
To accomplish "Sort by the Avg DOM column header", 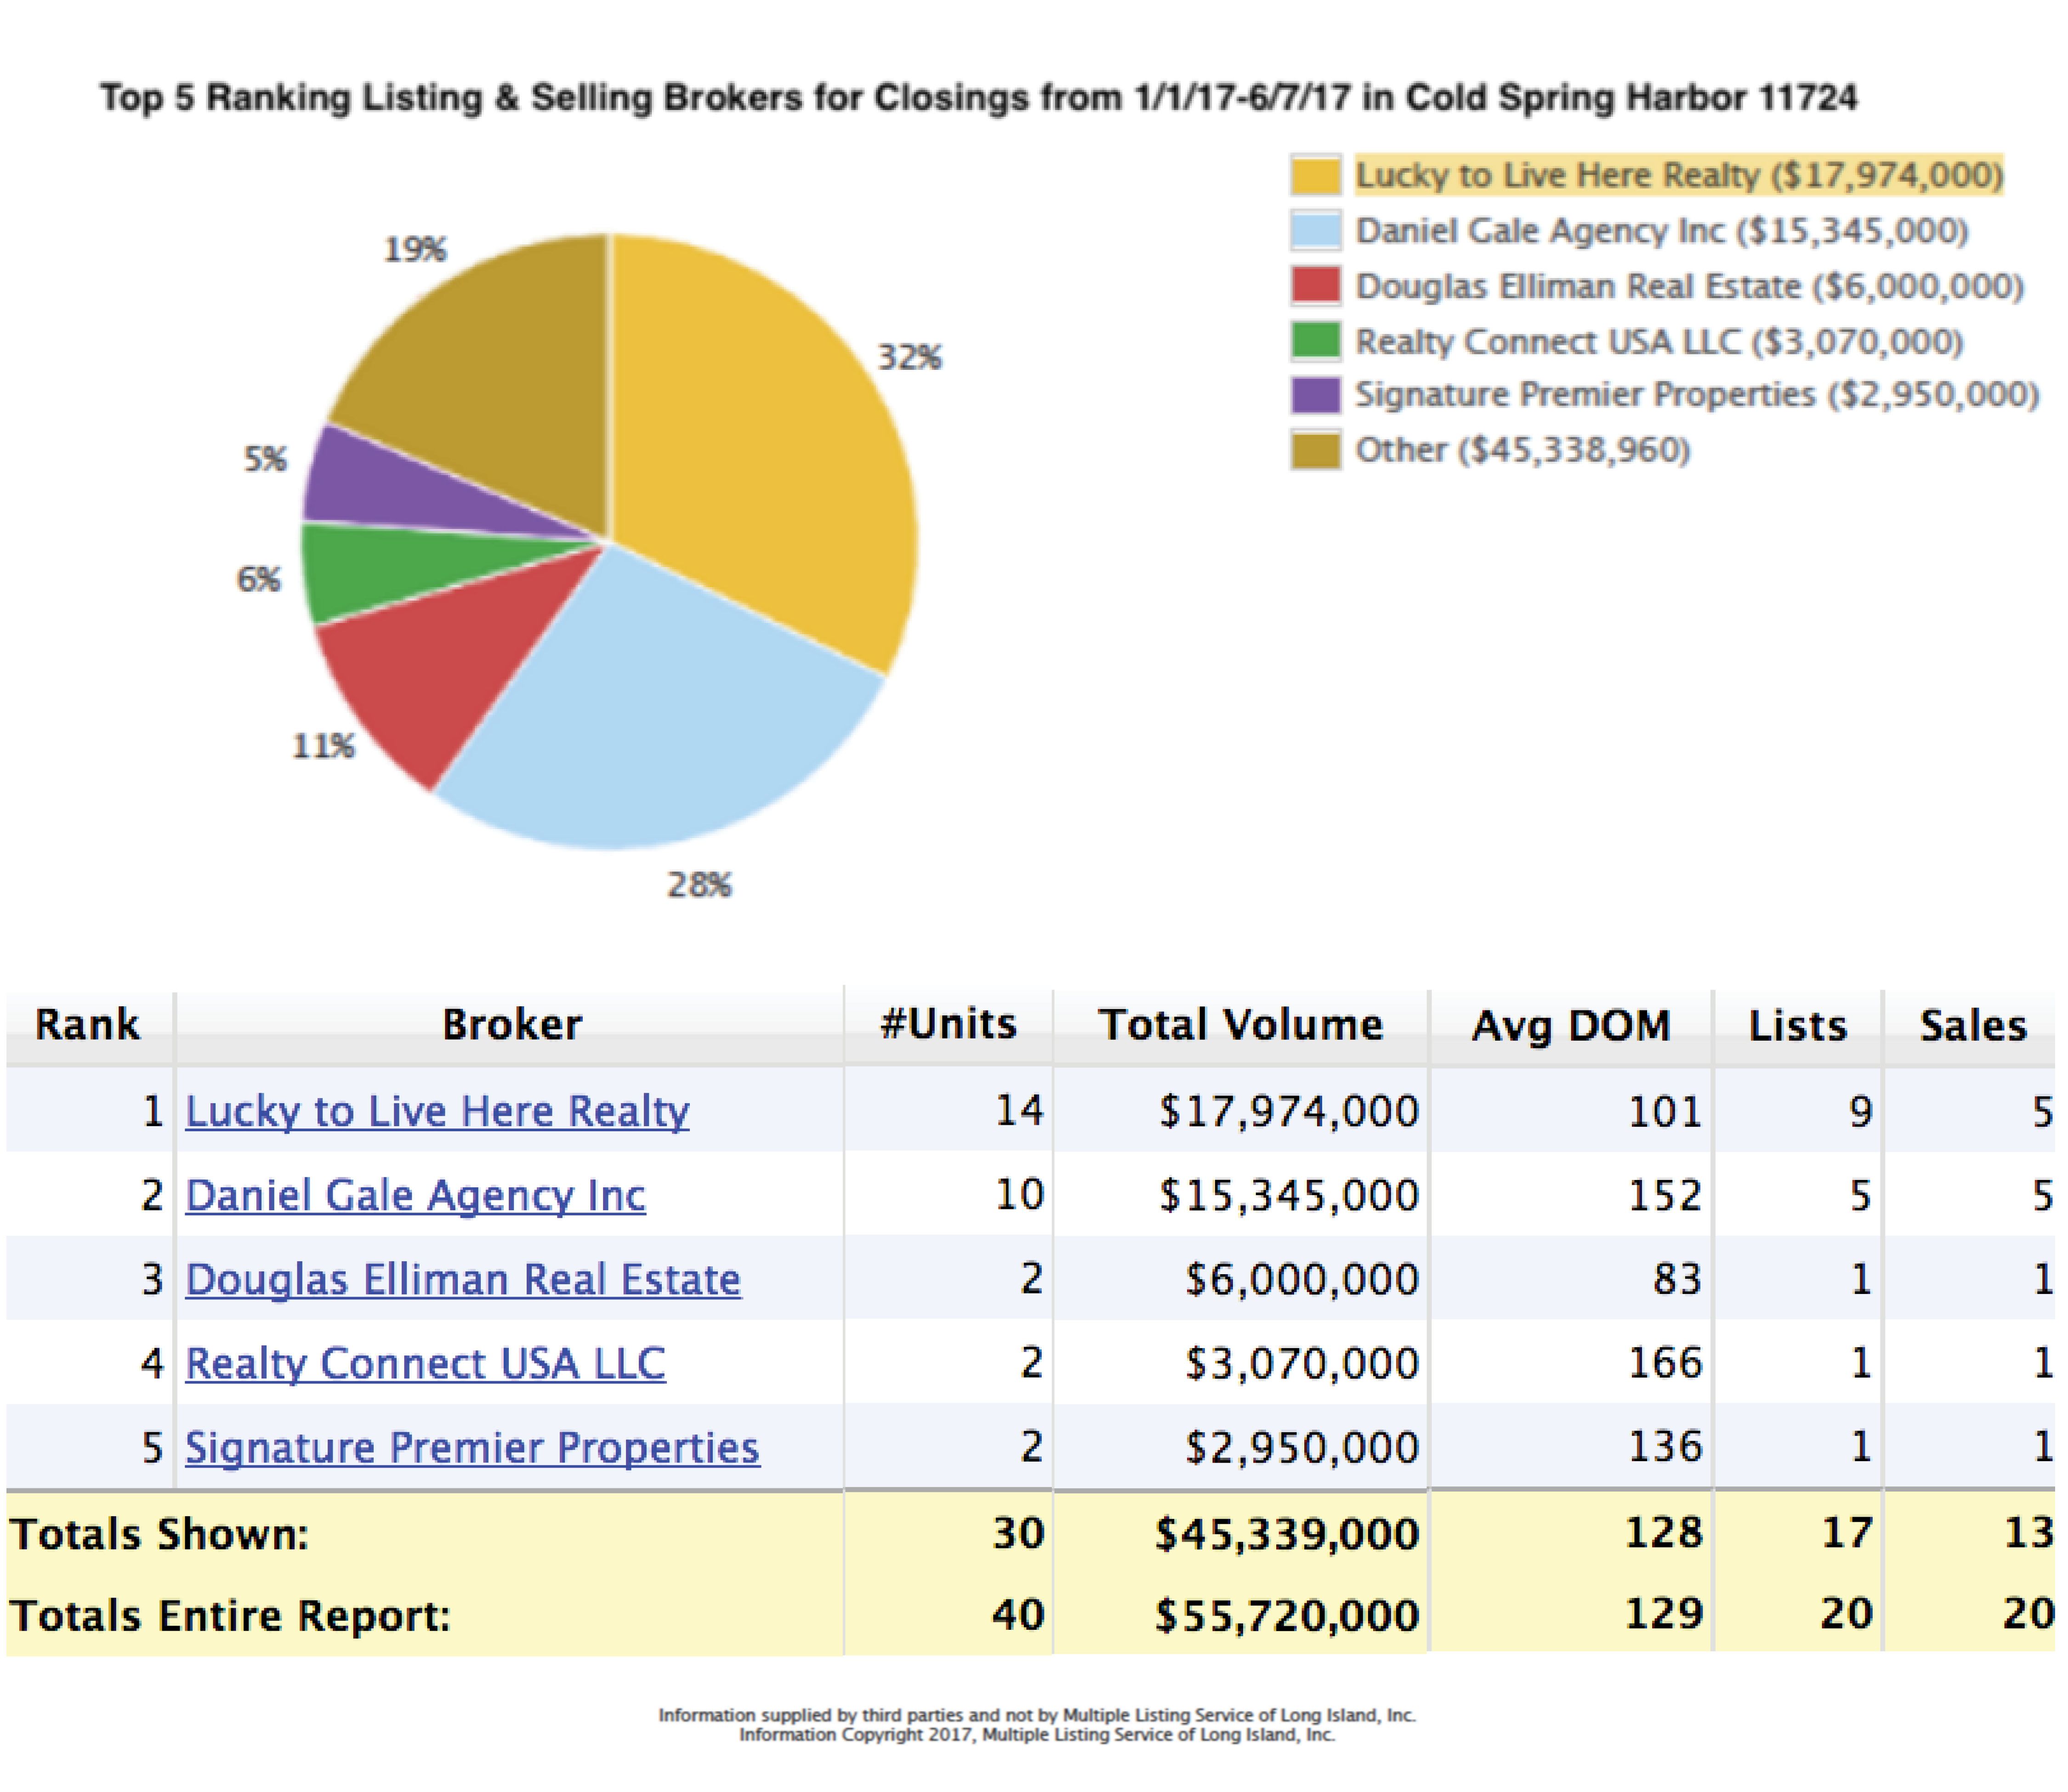I will click(1571, 1026).
